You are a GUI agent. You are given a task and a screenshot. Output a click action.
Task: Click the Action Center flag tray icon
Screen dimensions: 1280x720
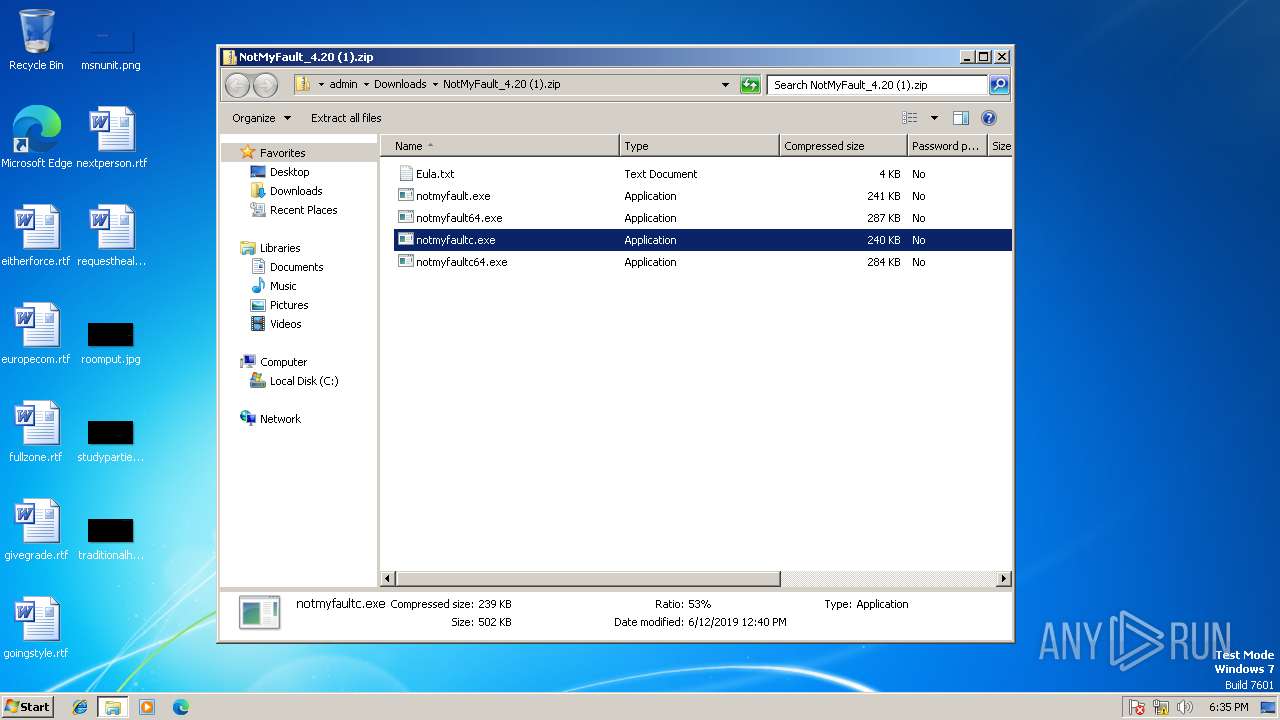[1137, 707]
